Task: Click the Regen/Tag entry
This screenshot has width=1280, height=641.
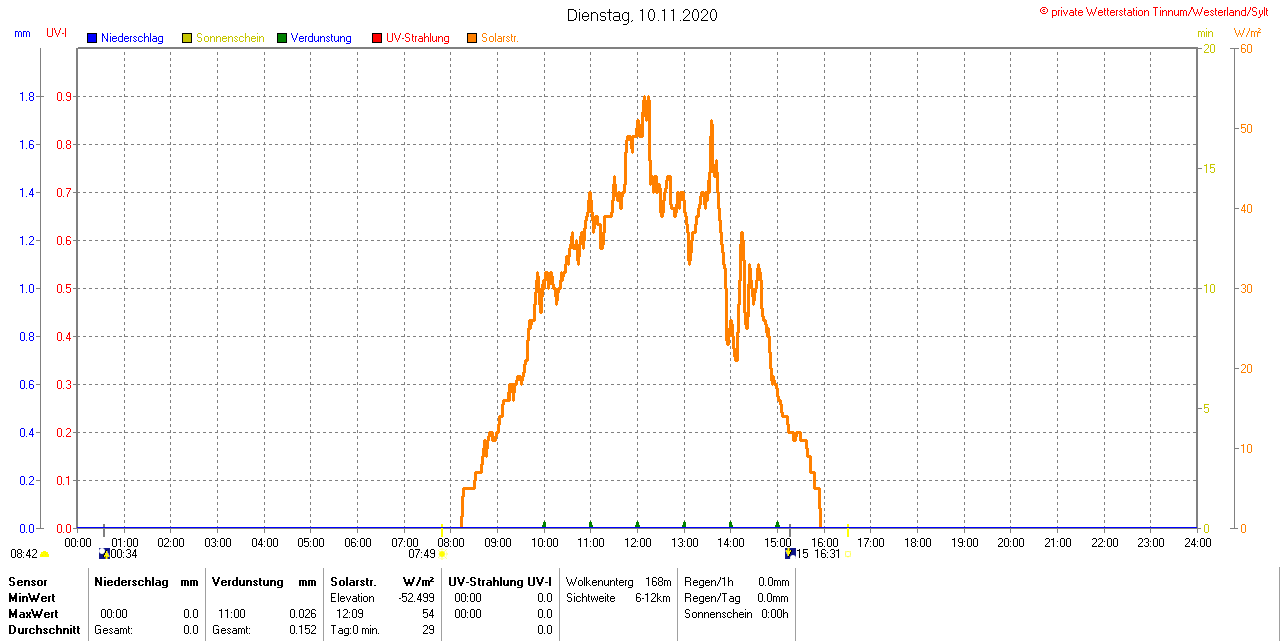Action: click(736, 598)
